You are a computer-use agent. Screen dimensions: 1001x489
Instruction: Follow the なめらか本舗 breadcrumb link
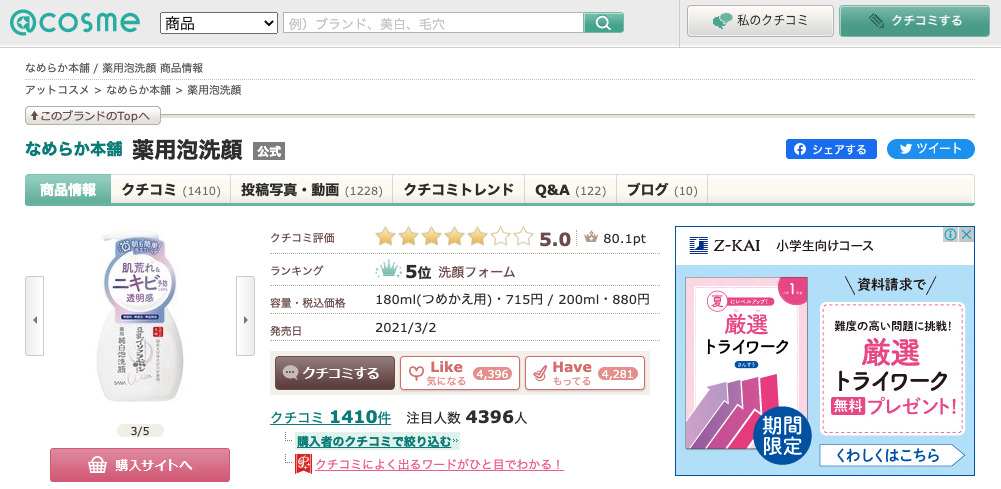coord(139,90)
